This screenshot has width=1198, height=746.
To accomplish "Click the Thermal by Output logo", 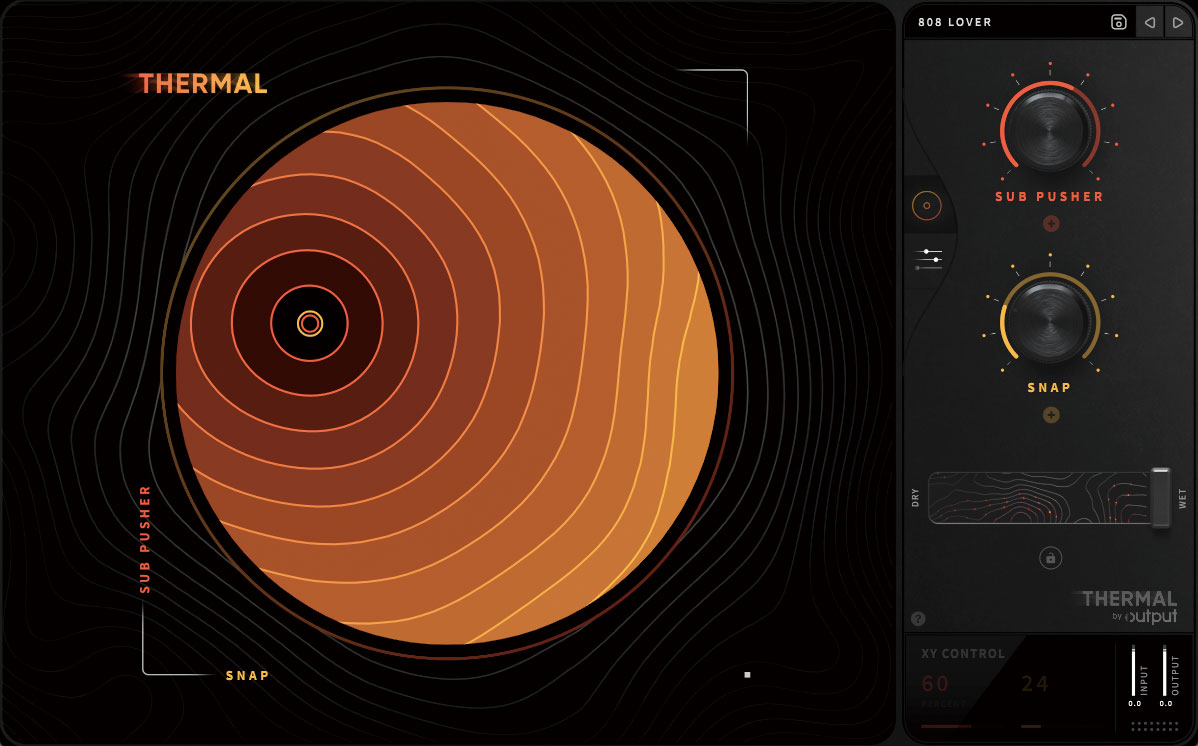I will point(1129,607).
